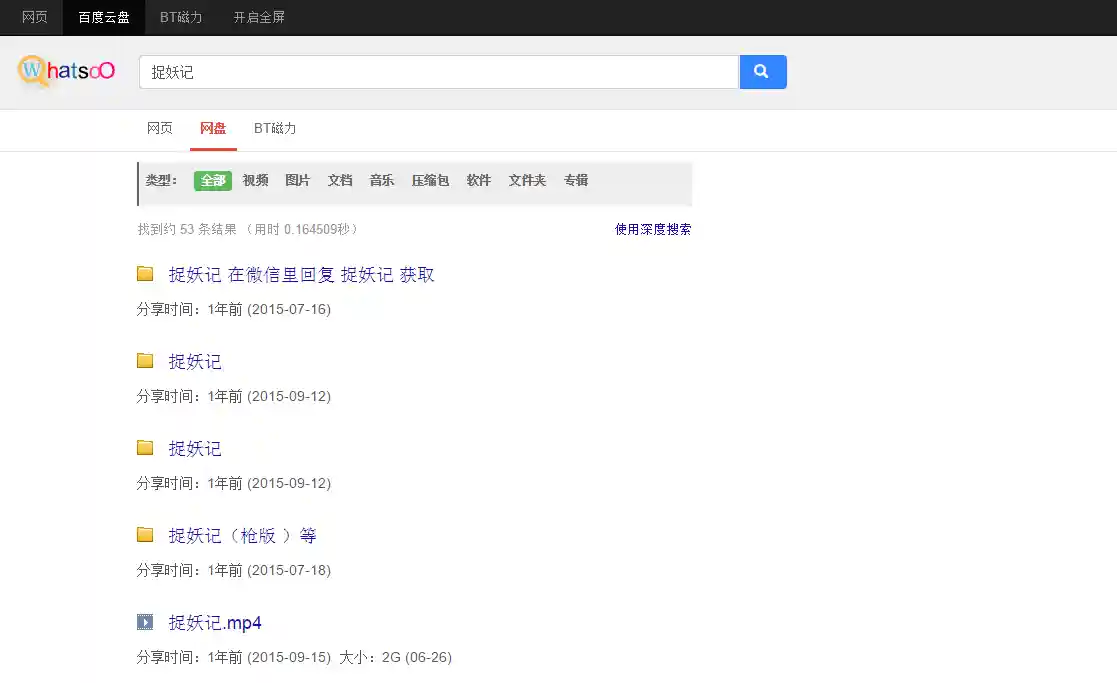Screen dimensions: 1117x683
Task: Click the 找到约 53 条结果 text
Action: pyautogui.click(x=187, y=229)
